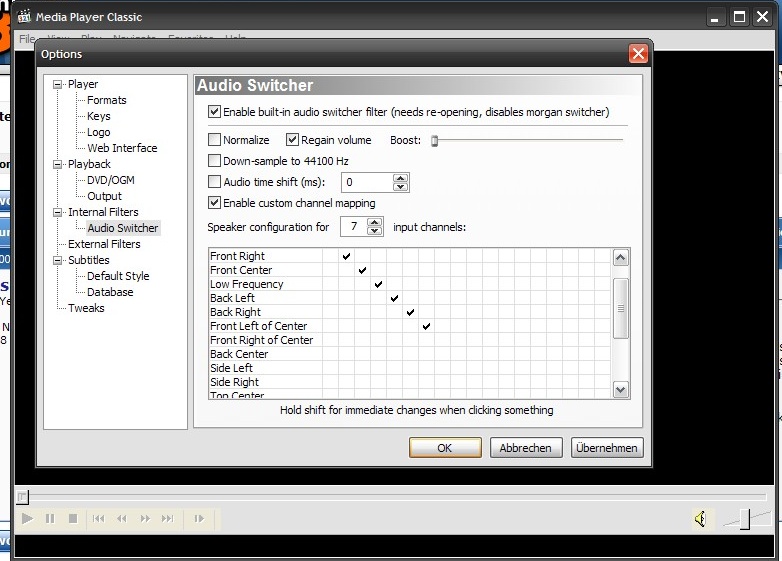Screen dimensions: 782x561
Task: Select Output in options tree
Action: coord(104,196)
